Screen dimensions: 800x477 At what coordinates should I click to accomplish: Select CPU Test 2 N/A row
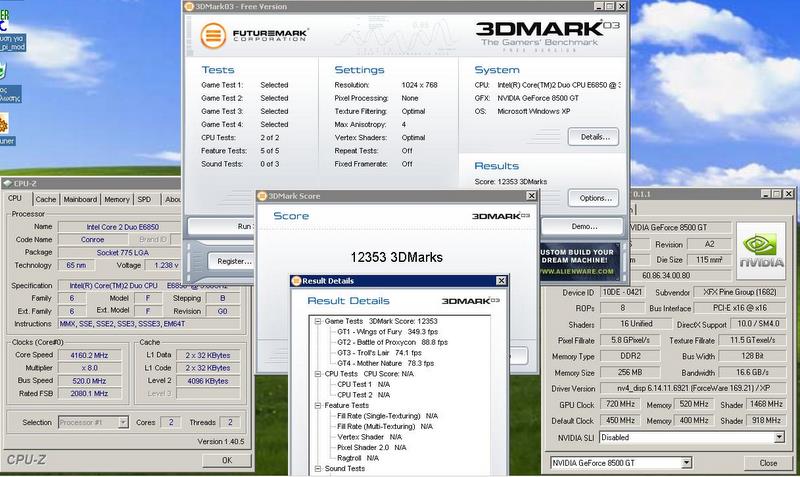point(363,395)
